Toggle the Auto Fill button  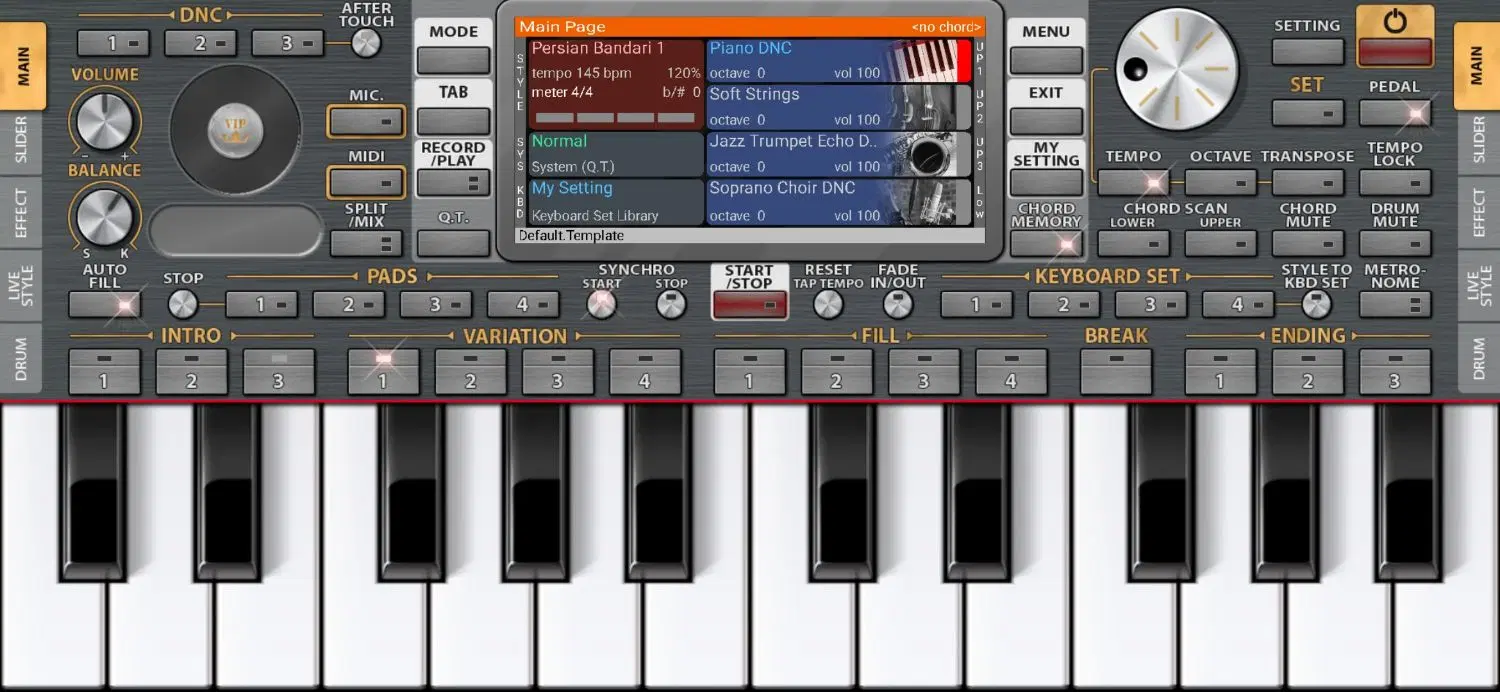coord(105,304)
